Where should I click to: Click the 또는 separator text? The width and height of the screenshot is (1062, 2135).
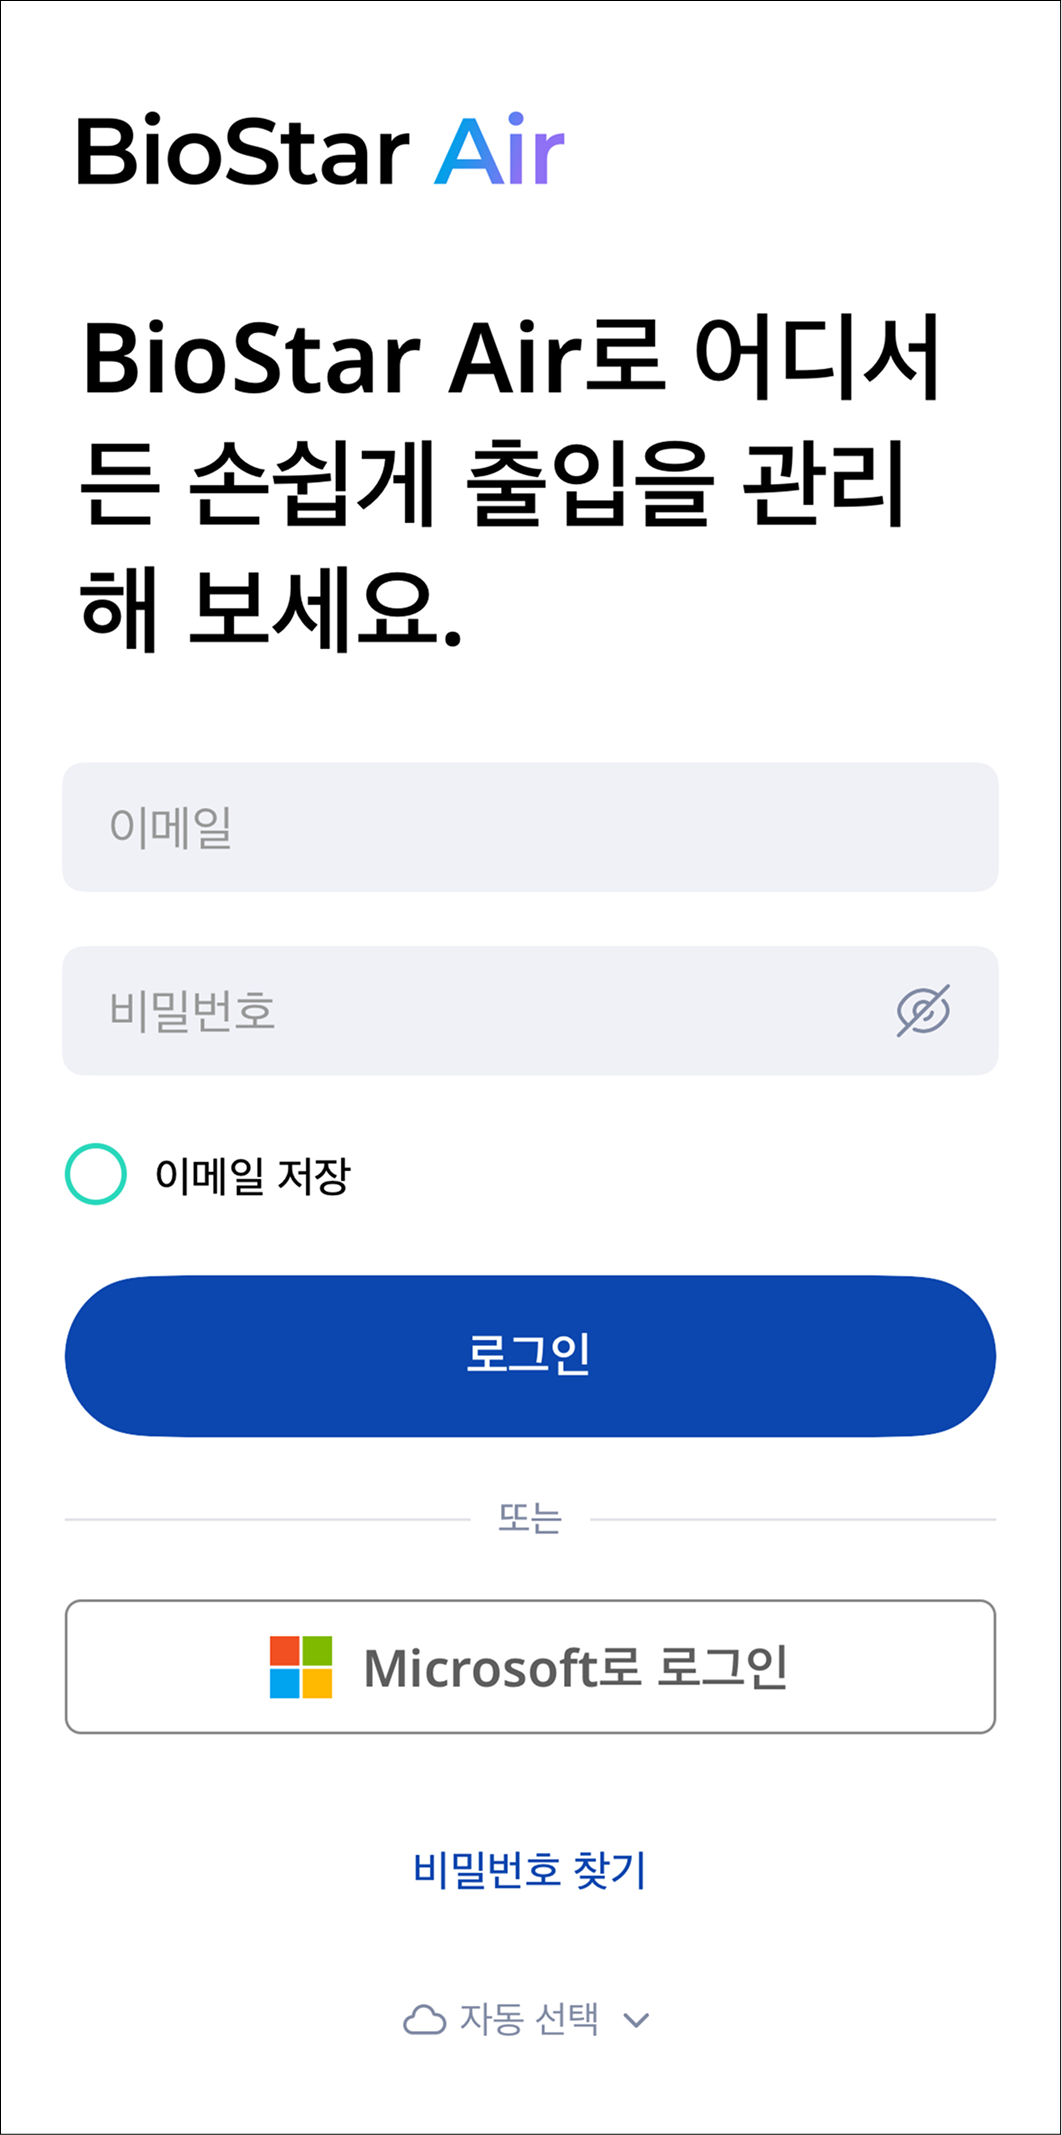point(530,1519)
